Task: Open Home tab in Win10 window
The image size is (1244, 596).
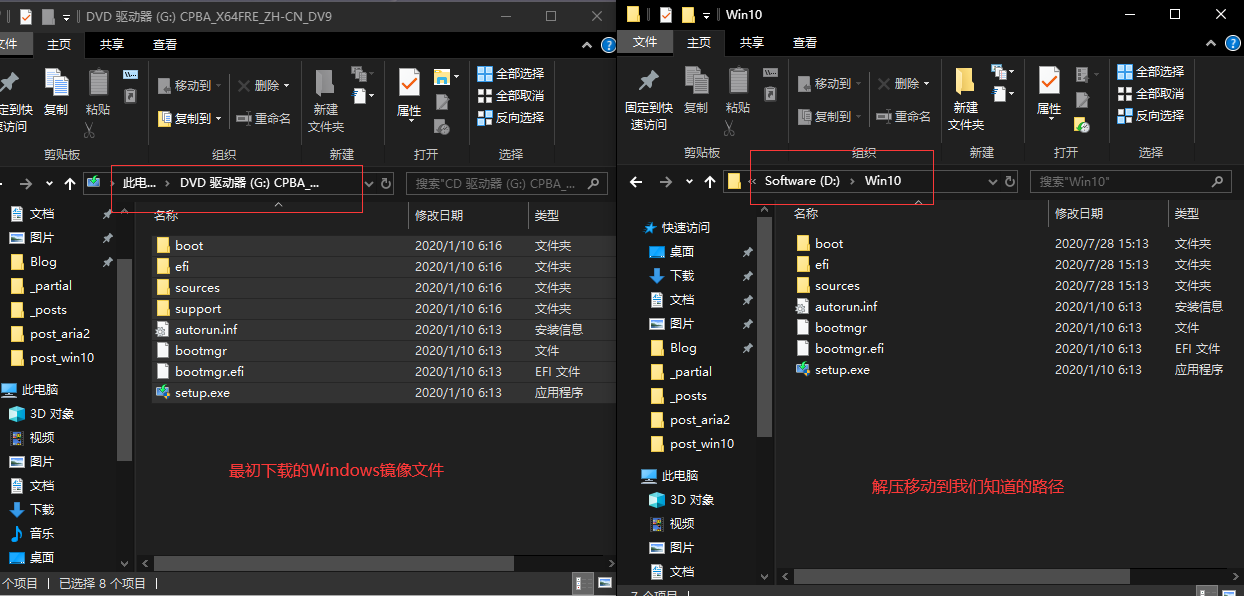Action: 698,42
